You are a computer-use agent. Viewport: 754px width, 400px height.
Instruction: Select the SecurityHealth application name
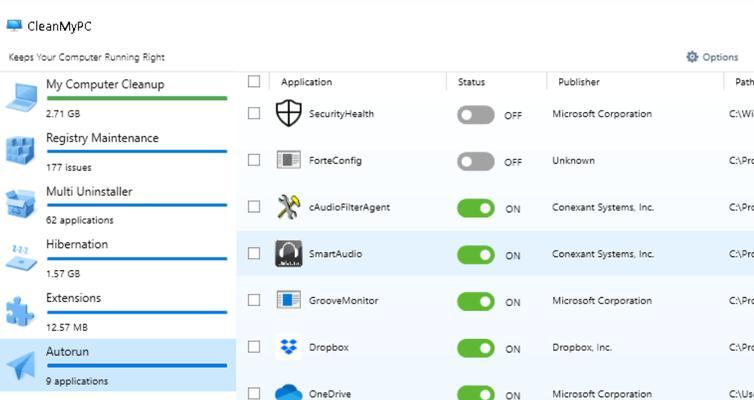tap(341, 114)
